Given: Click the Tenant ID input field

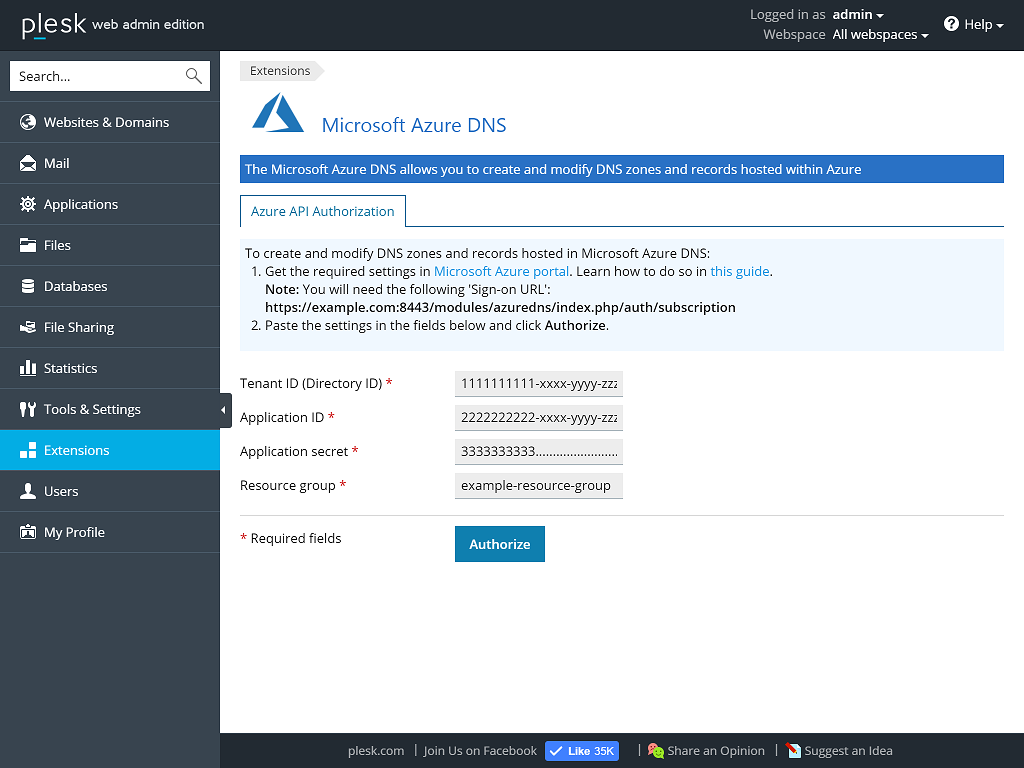Looking at the screenshot, I should 538,384.
